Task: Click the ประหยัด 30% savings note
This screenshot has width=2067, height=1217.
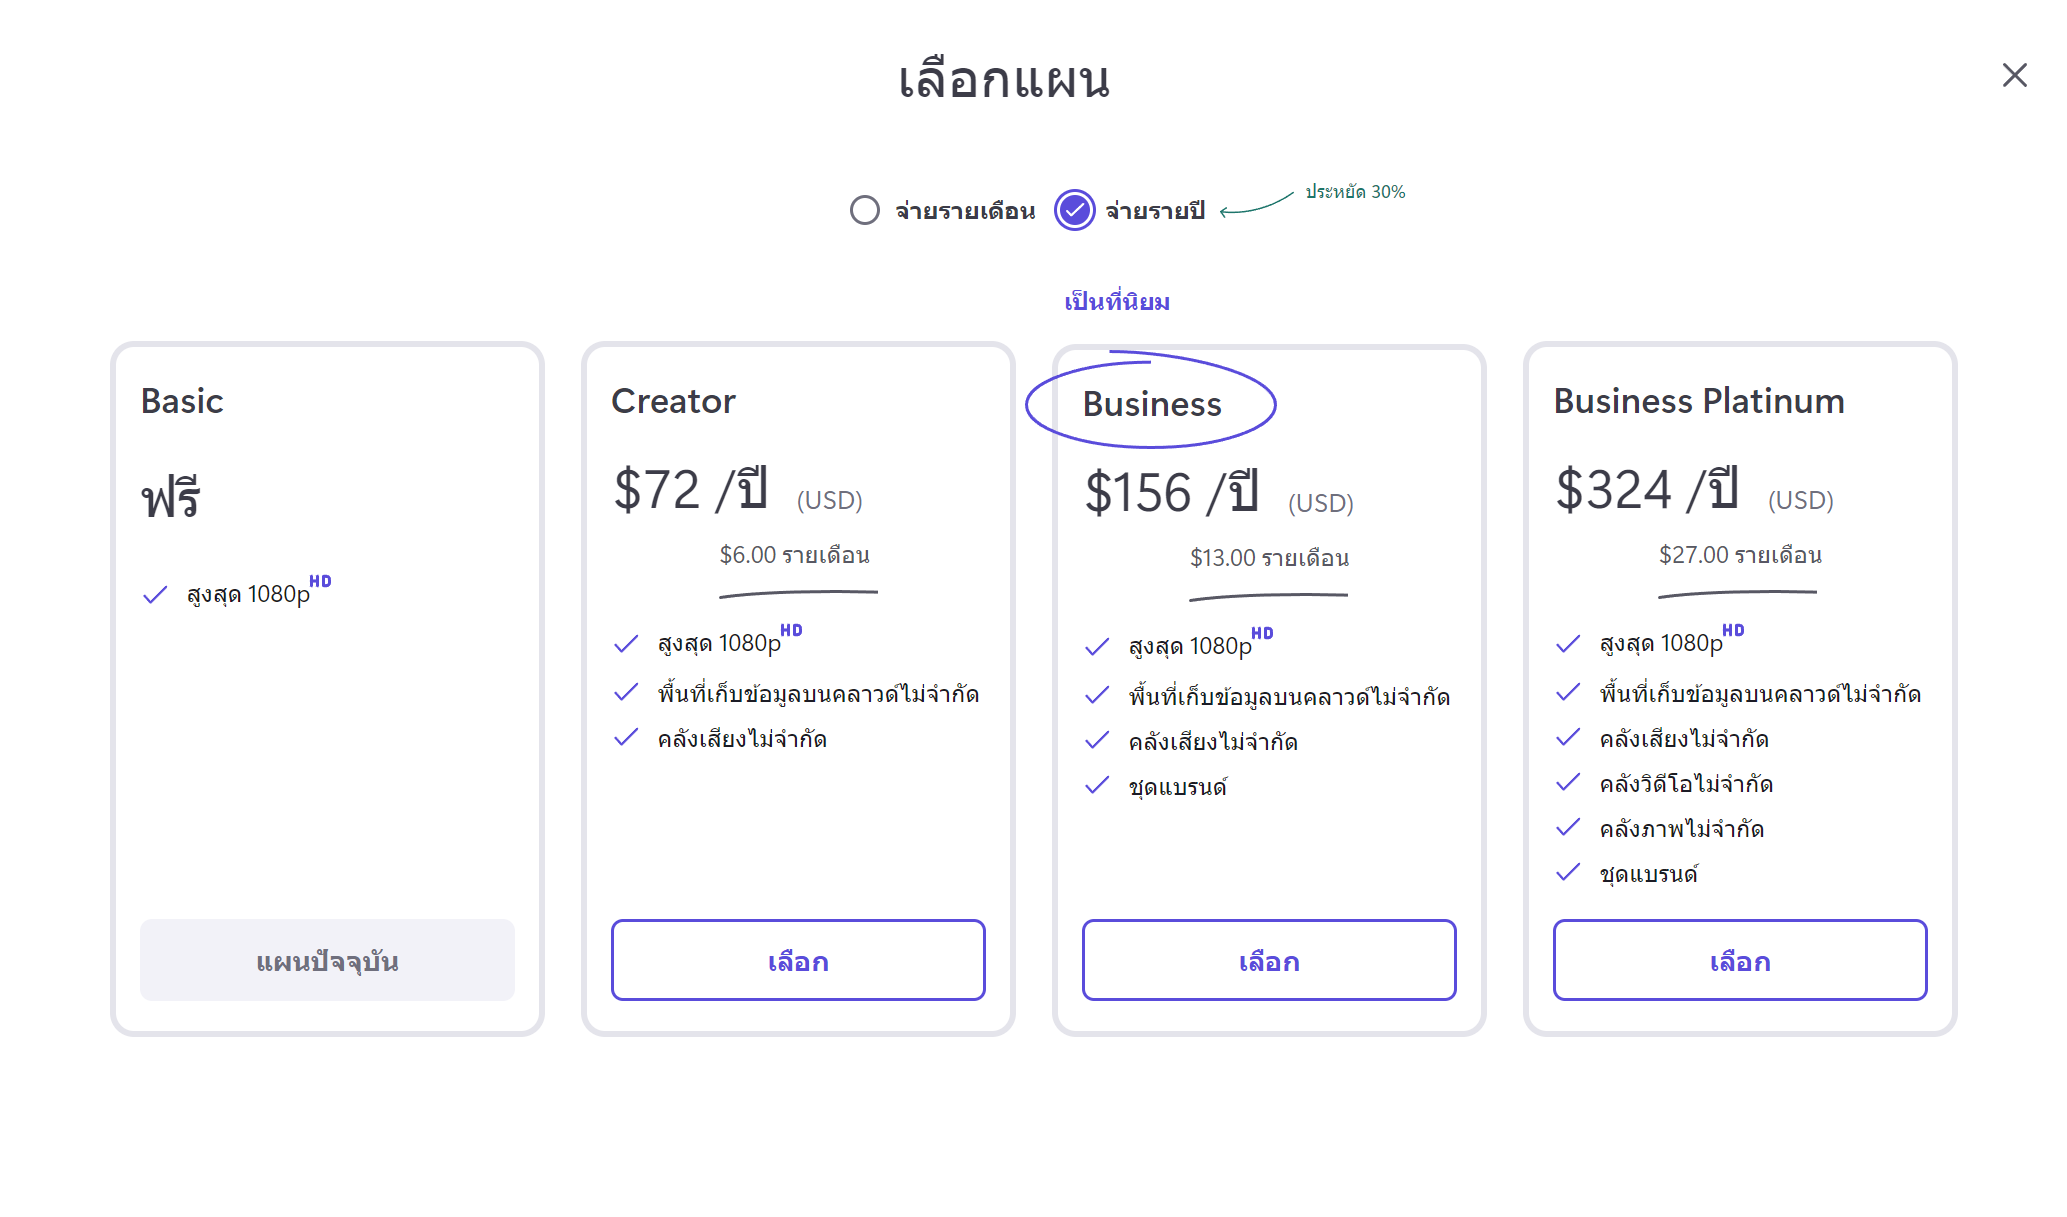Action: 1355,191
